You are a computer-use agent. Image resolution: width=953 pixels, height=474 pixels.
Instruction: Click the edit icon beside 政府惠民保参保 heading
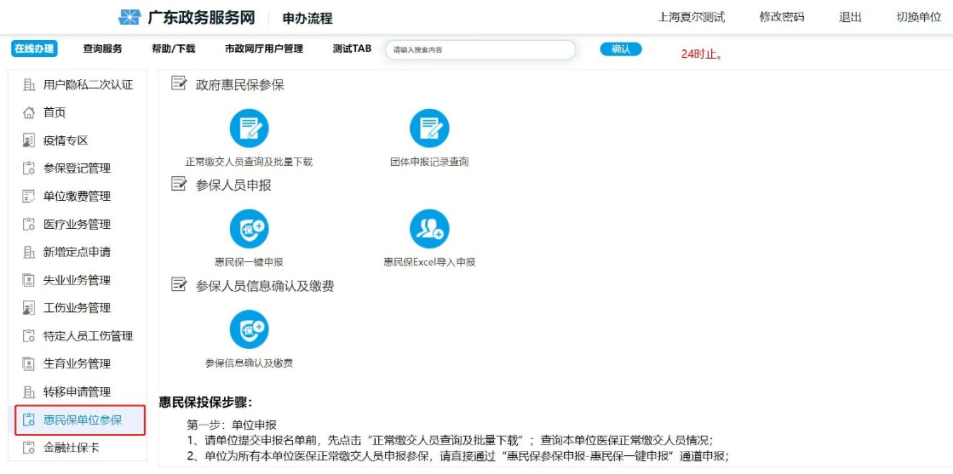(179, 84)
